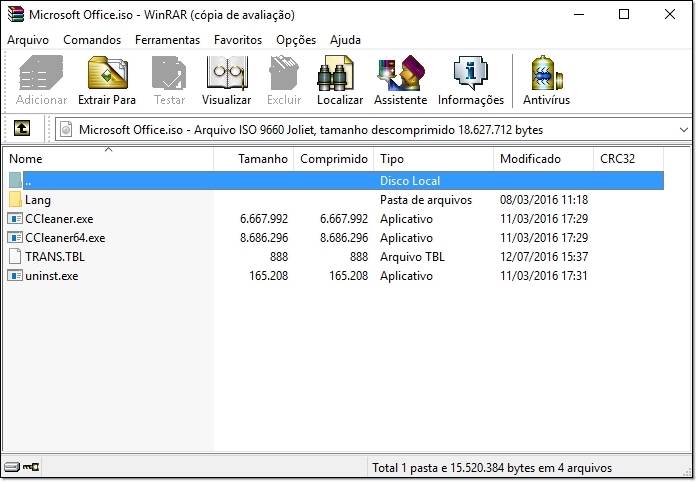Click 'Arquivo TBL' type cell

[412, 257]
